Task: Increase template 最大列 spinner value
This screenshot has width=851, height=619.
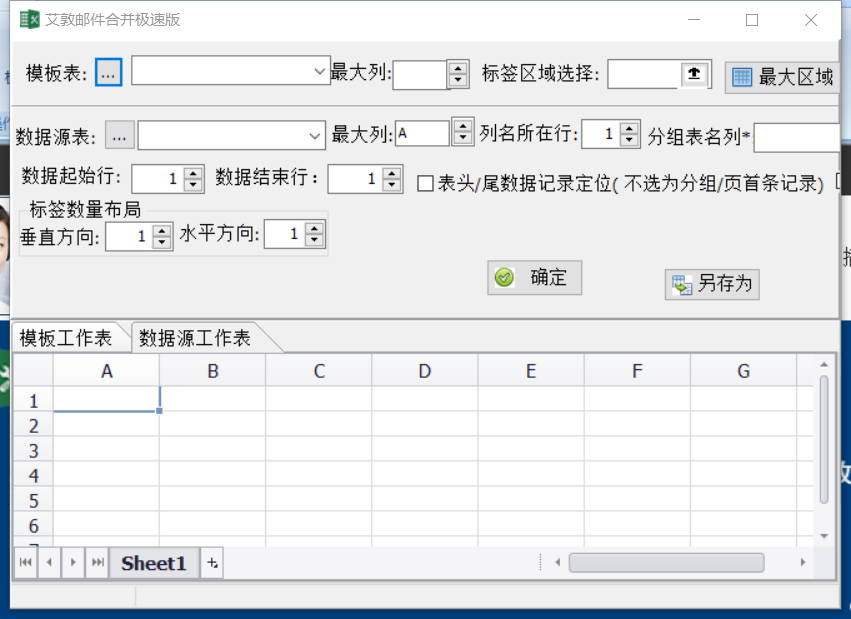Action: click(x=459, y=68)
